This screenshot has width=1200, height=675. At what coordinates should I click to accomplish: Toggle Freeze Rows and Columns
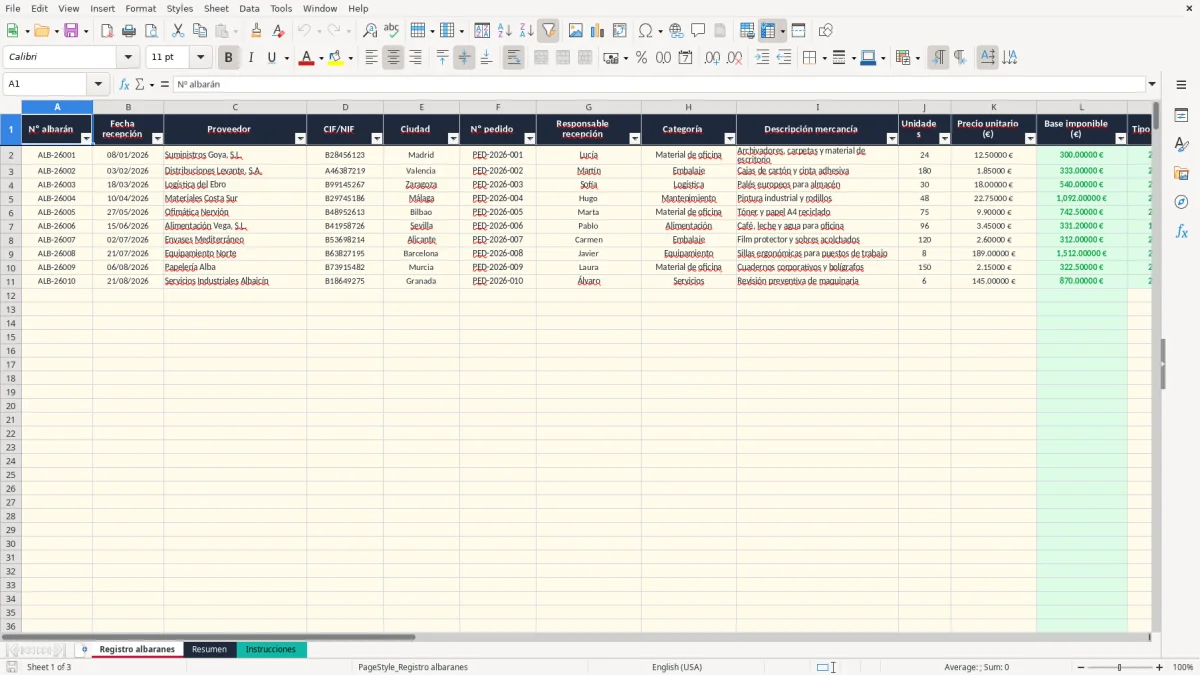pos(768,31)
